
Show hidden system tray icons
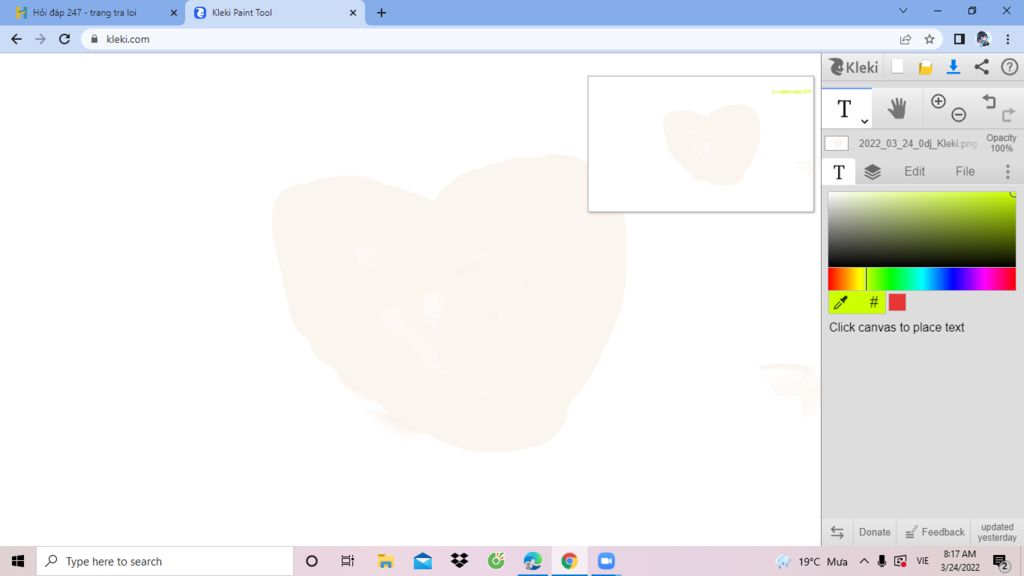(863, 561)
